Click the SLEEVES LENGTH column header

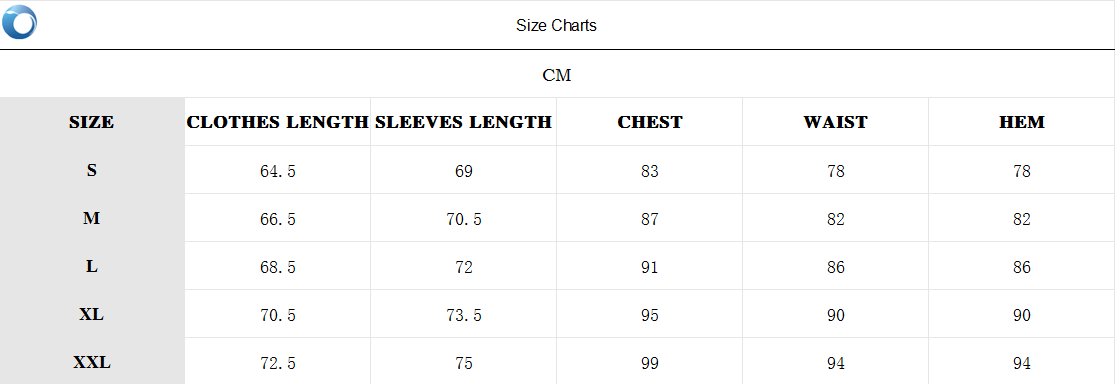coord(463,122)
